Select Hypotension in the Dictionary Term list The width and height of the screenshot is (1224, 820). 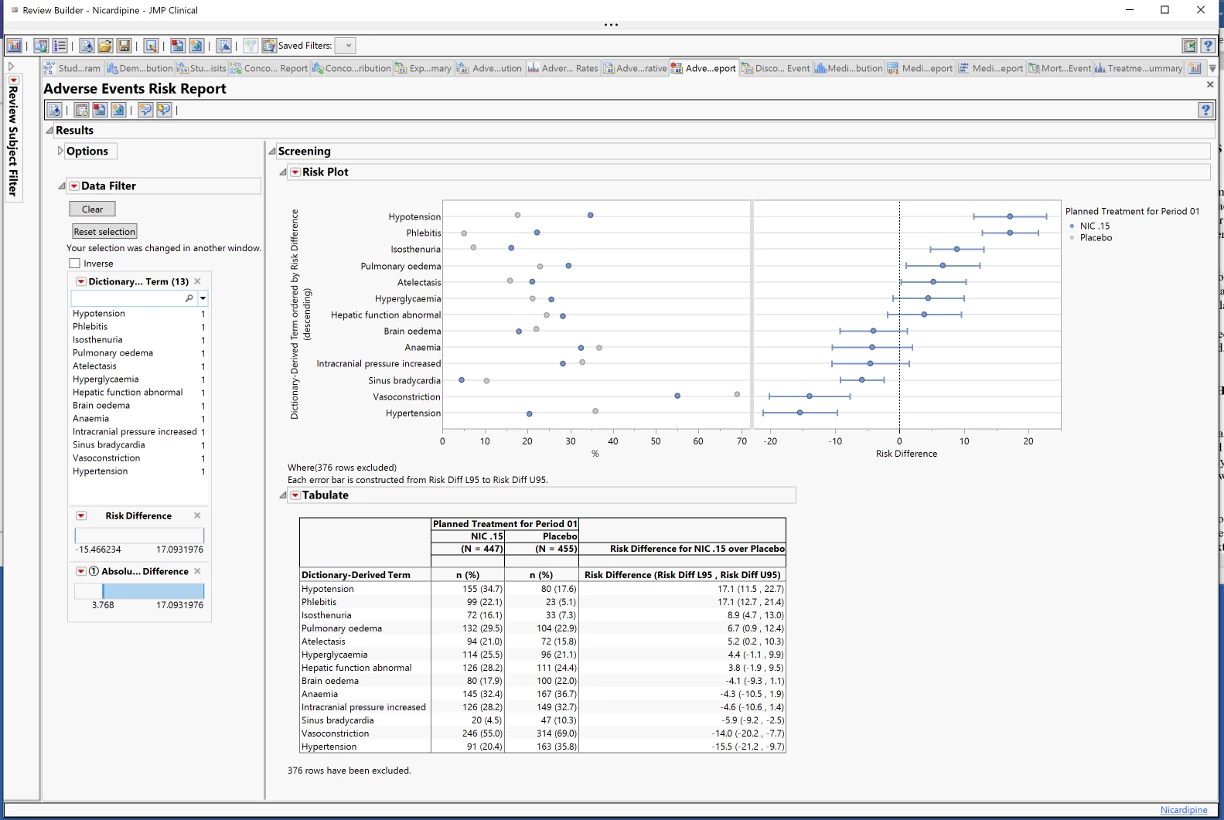[97, 313]
